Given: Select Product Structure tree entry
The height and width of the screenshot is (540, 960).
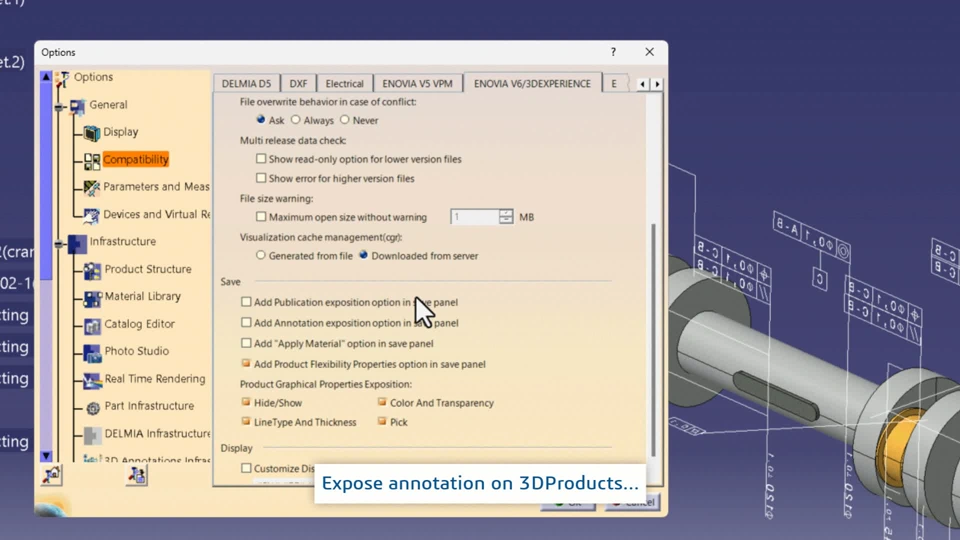Looking at the screenshot, I should tap(148, 269).
